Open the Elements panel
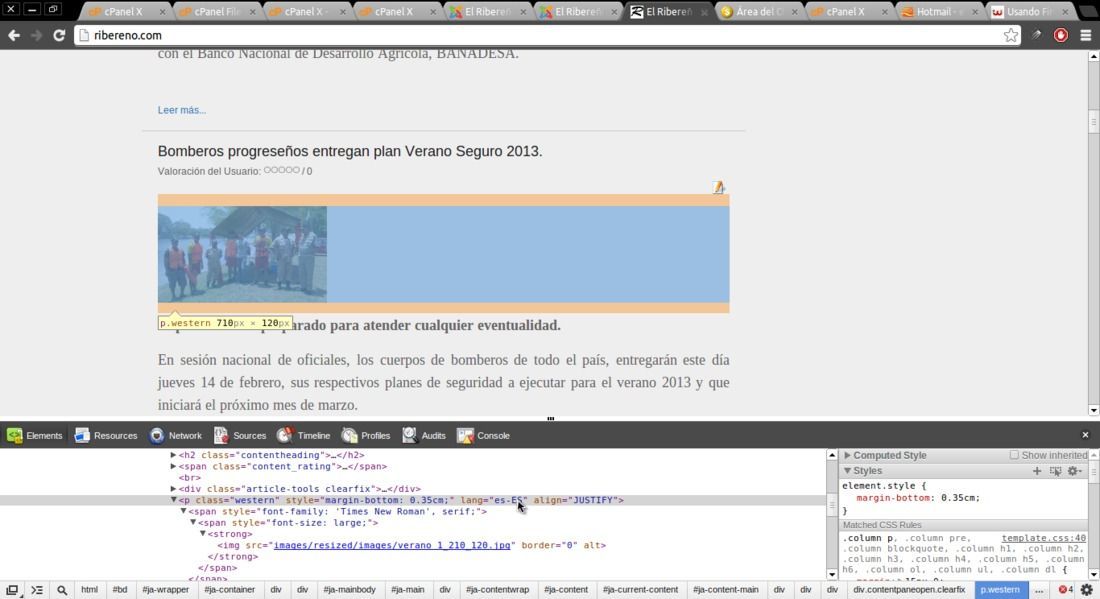Screen dimensions: 1100x599 [34, 436]
